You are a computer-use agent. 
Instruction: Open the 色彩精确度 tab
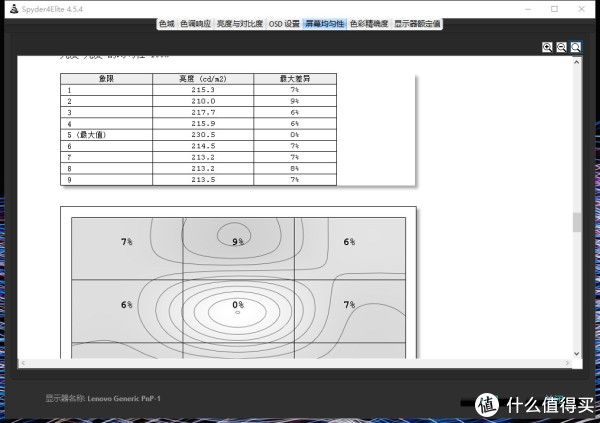pos(368,23)
